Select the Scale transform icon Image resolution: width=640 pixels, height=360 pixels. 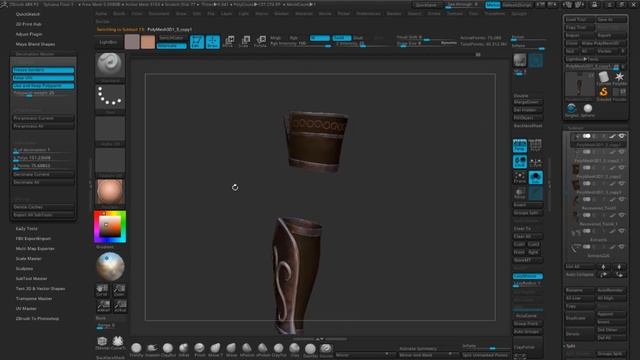(244, 41)
